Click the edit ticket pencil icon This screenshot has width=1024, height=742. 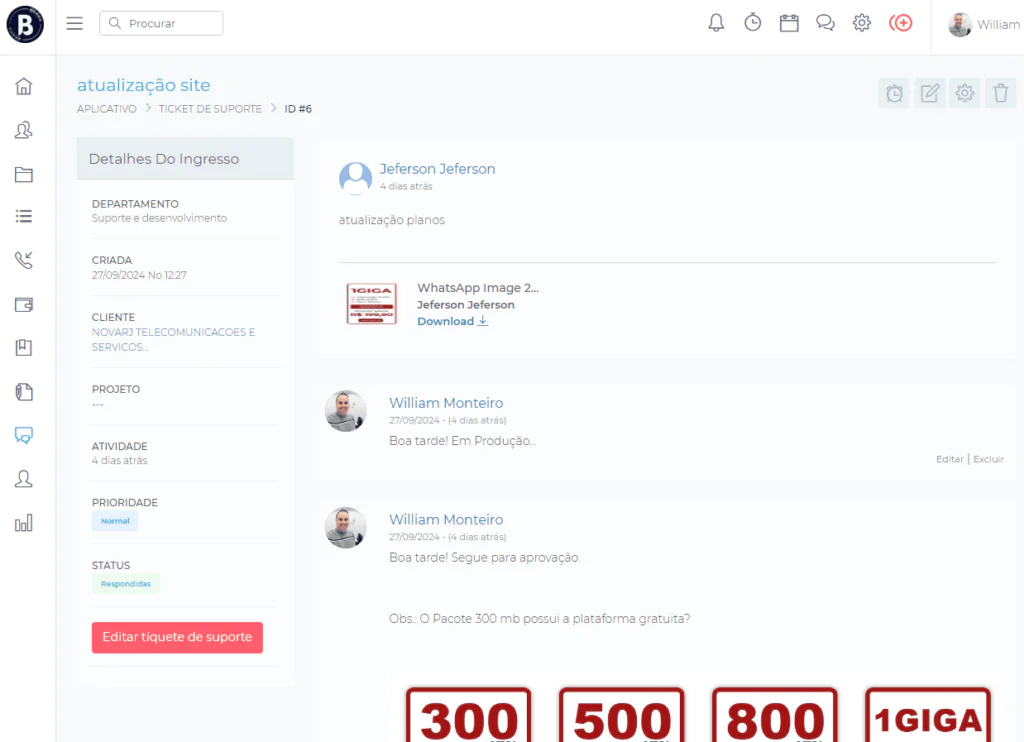click(929, 93)
